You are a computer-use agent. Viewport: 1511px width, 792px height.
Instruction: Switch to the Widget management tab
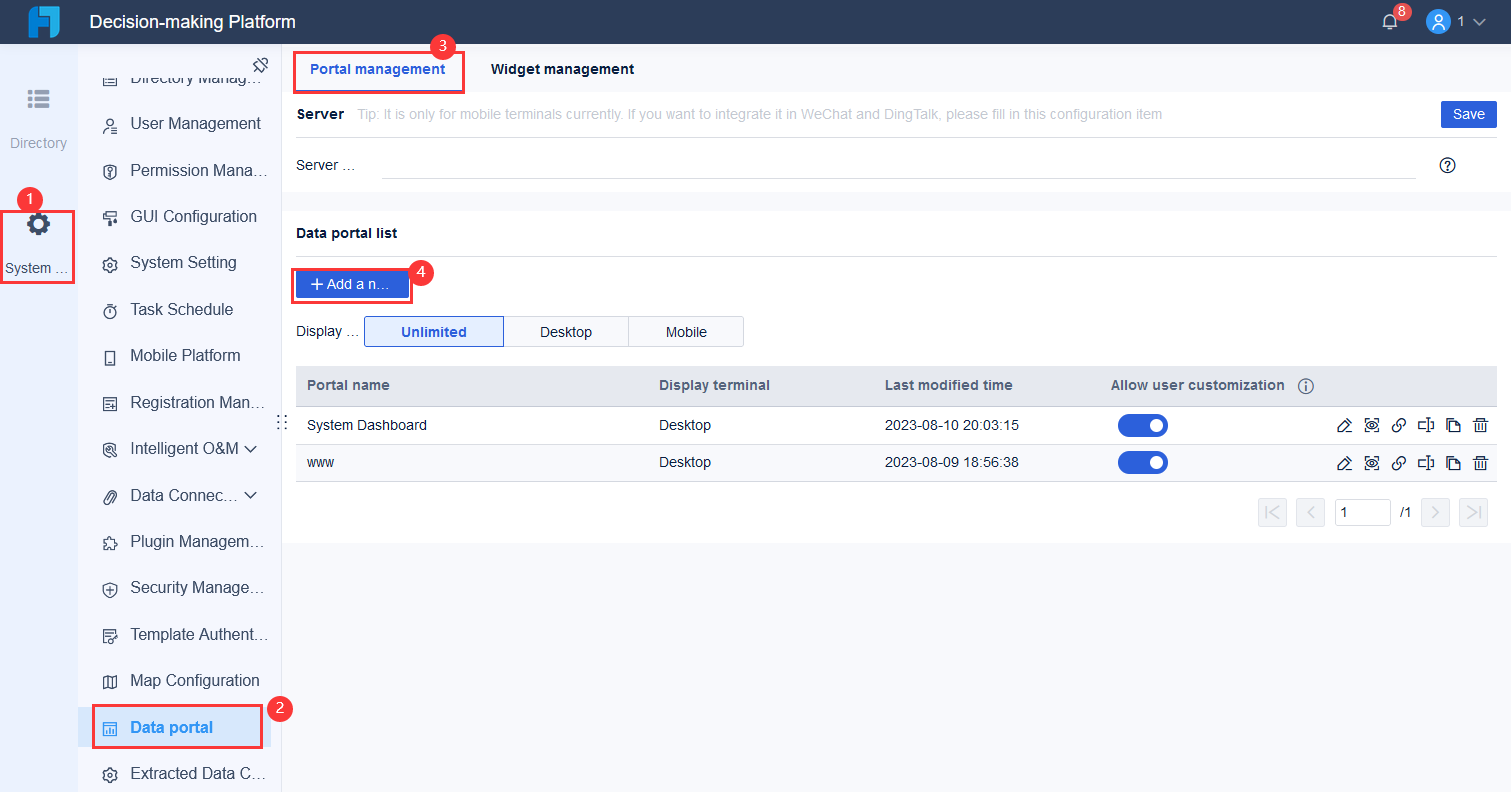pos(562,68)
